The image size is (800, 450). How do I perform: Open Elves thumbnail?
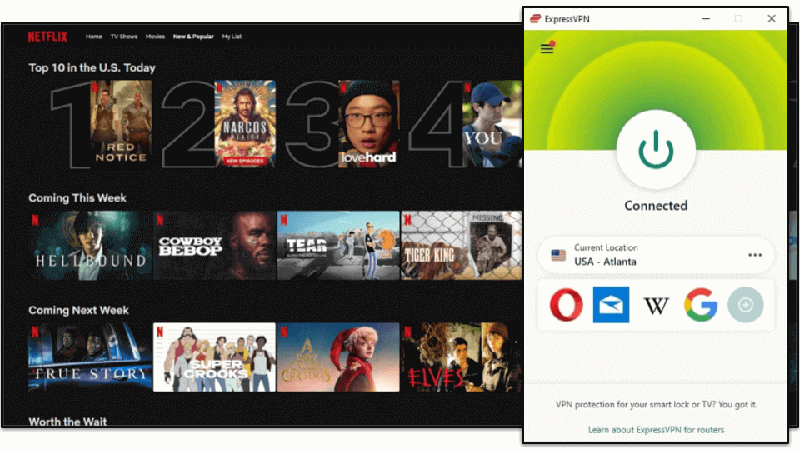(462, 357)
